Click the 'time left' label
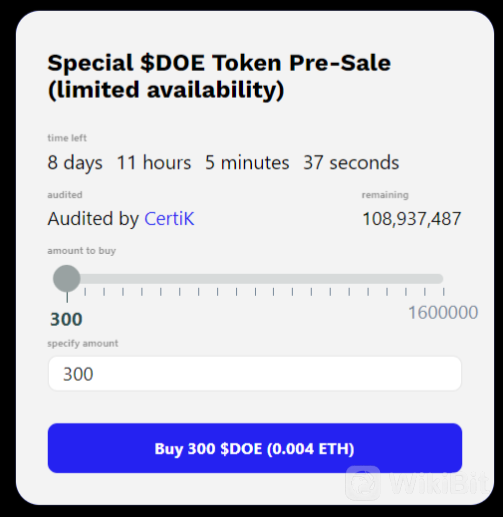This screenshot has height=517, width=503. pos(67,138)
